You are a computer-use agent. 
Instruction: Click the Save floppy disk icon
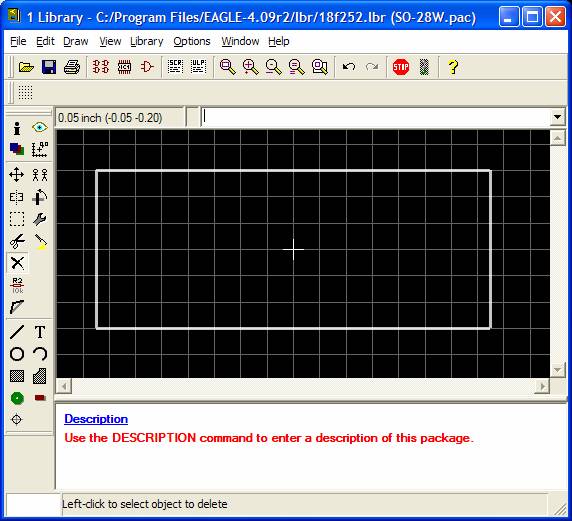coord(49,67)
